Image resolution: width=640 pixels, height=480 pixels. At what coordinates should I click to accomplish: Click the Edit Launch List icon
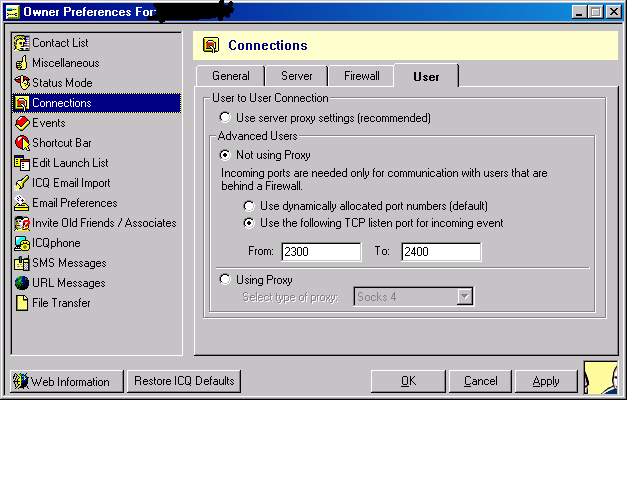click(x=22, y=163)
